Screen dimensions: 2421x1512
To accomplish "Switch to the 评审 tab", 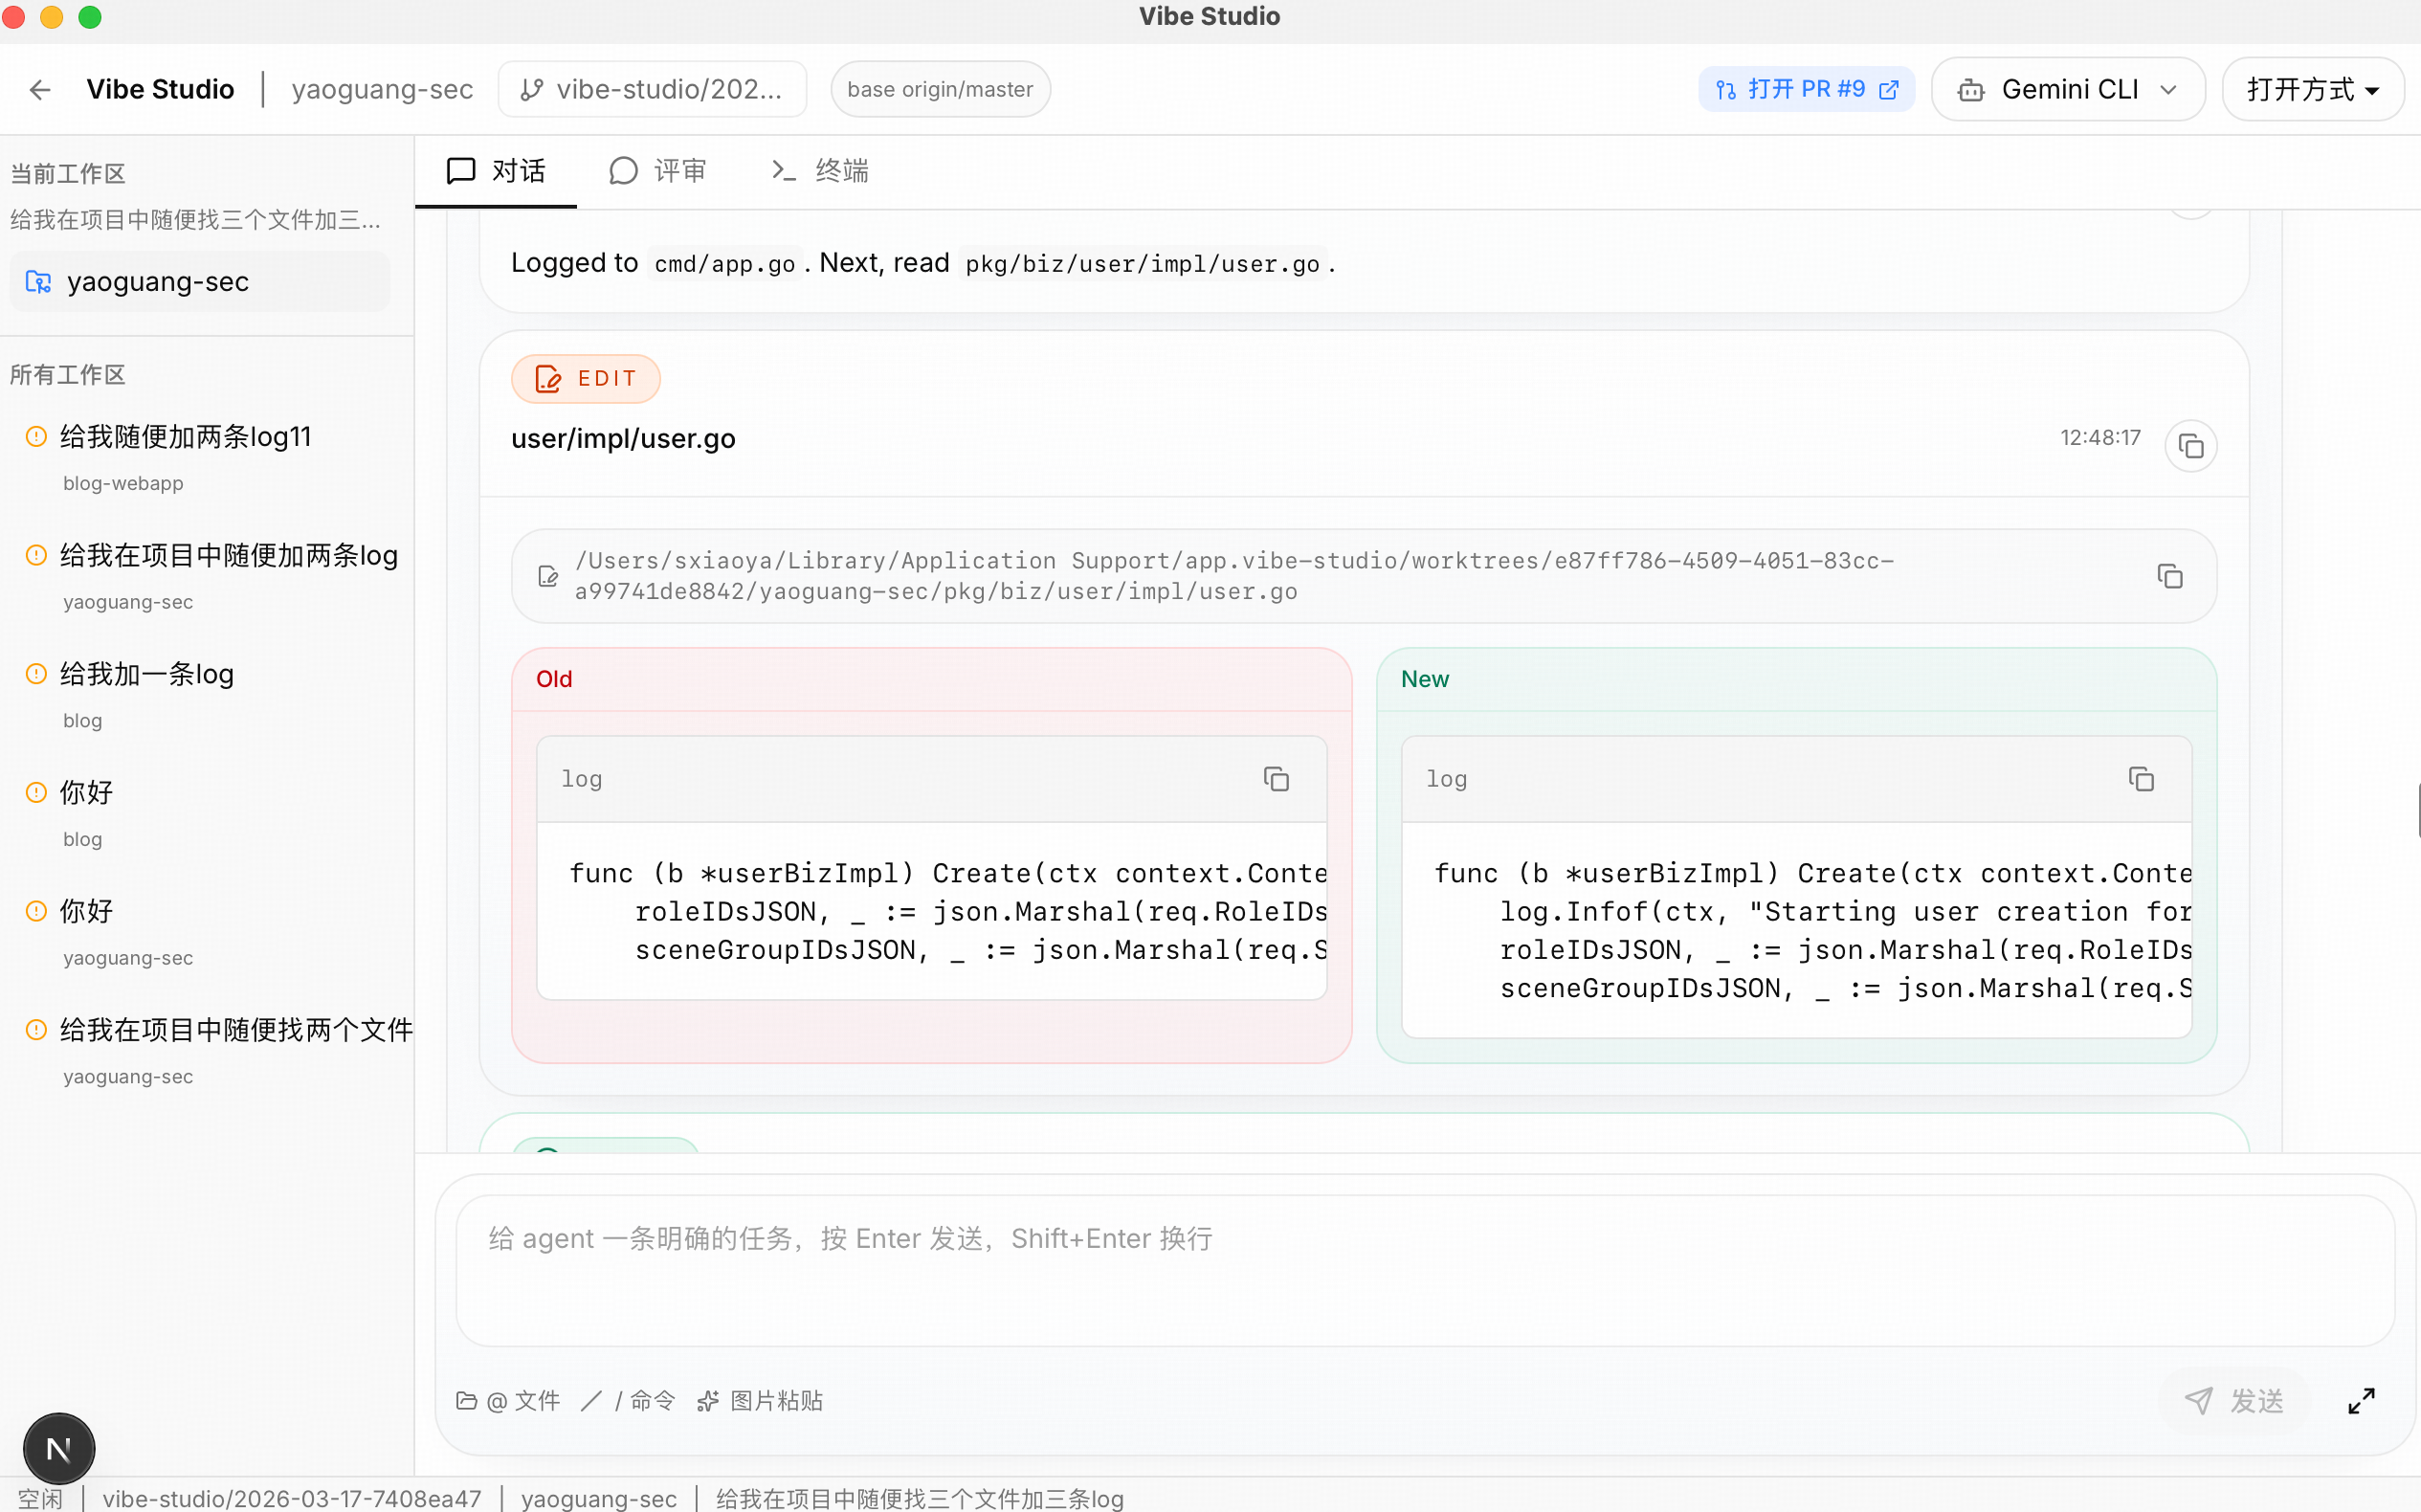I will tap(657, 171).
